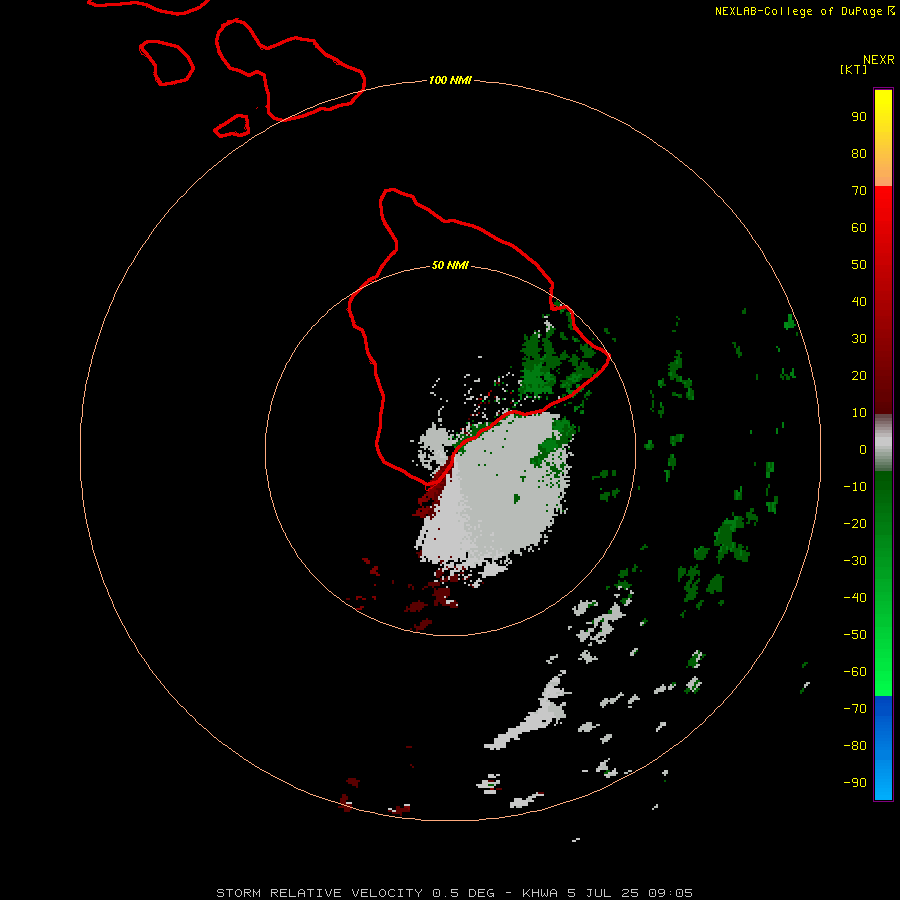Click the -10 value on velocity scale
The width and height of the screenshot is (900, 900).
tap(855, 487)
